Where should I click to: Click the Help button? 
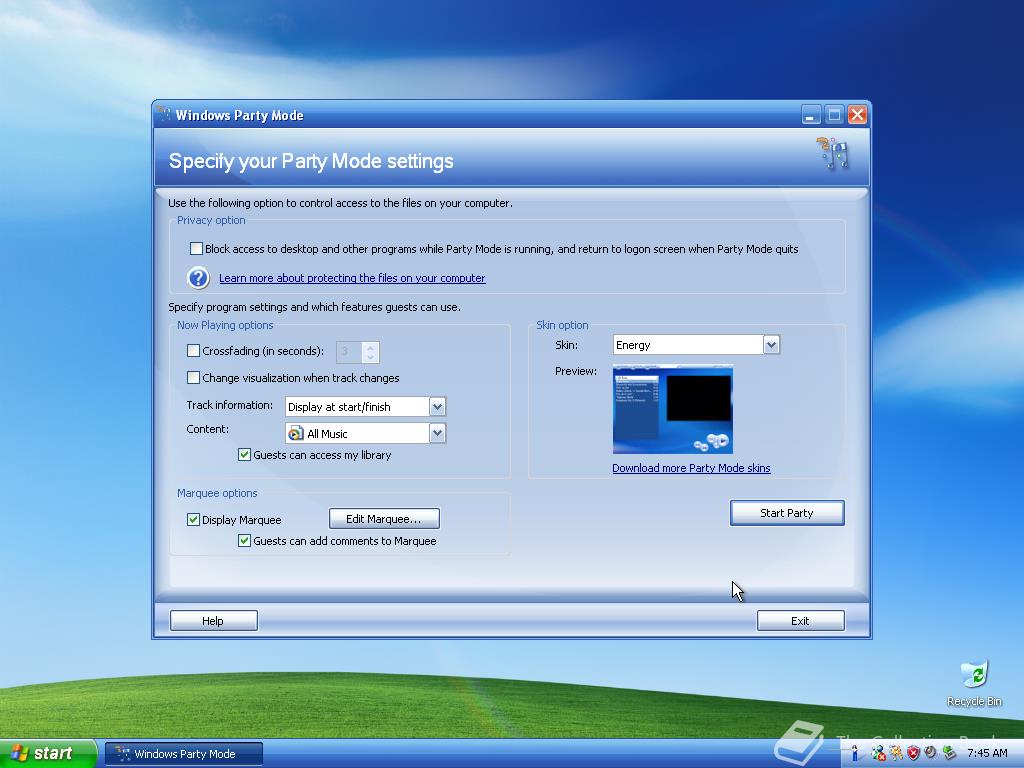214,620
